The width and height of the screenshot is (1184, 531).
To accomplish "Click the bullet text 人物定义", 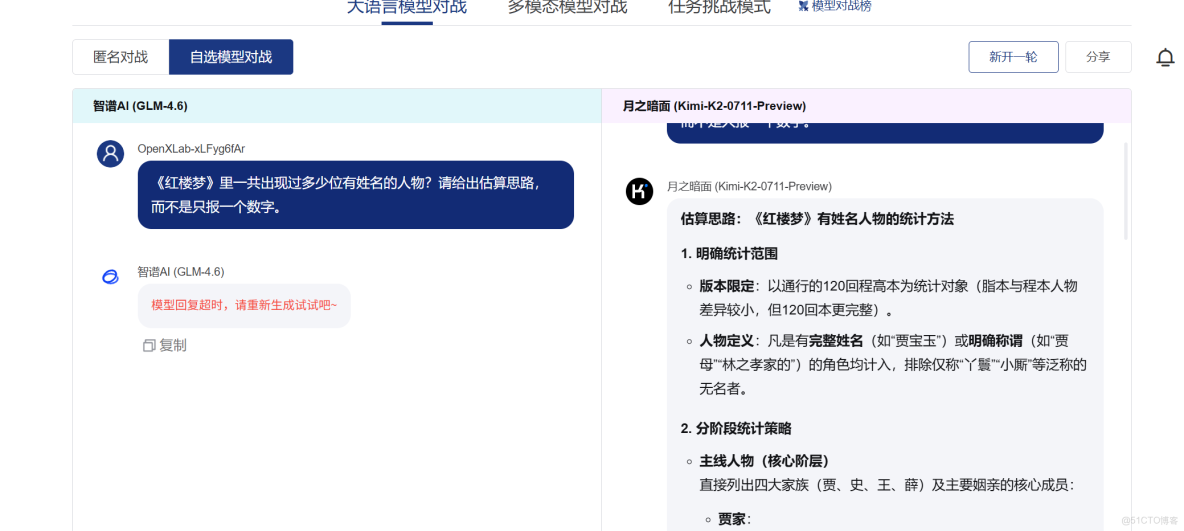I will pyautogui.click(x=726, y=341).
